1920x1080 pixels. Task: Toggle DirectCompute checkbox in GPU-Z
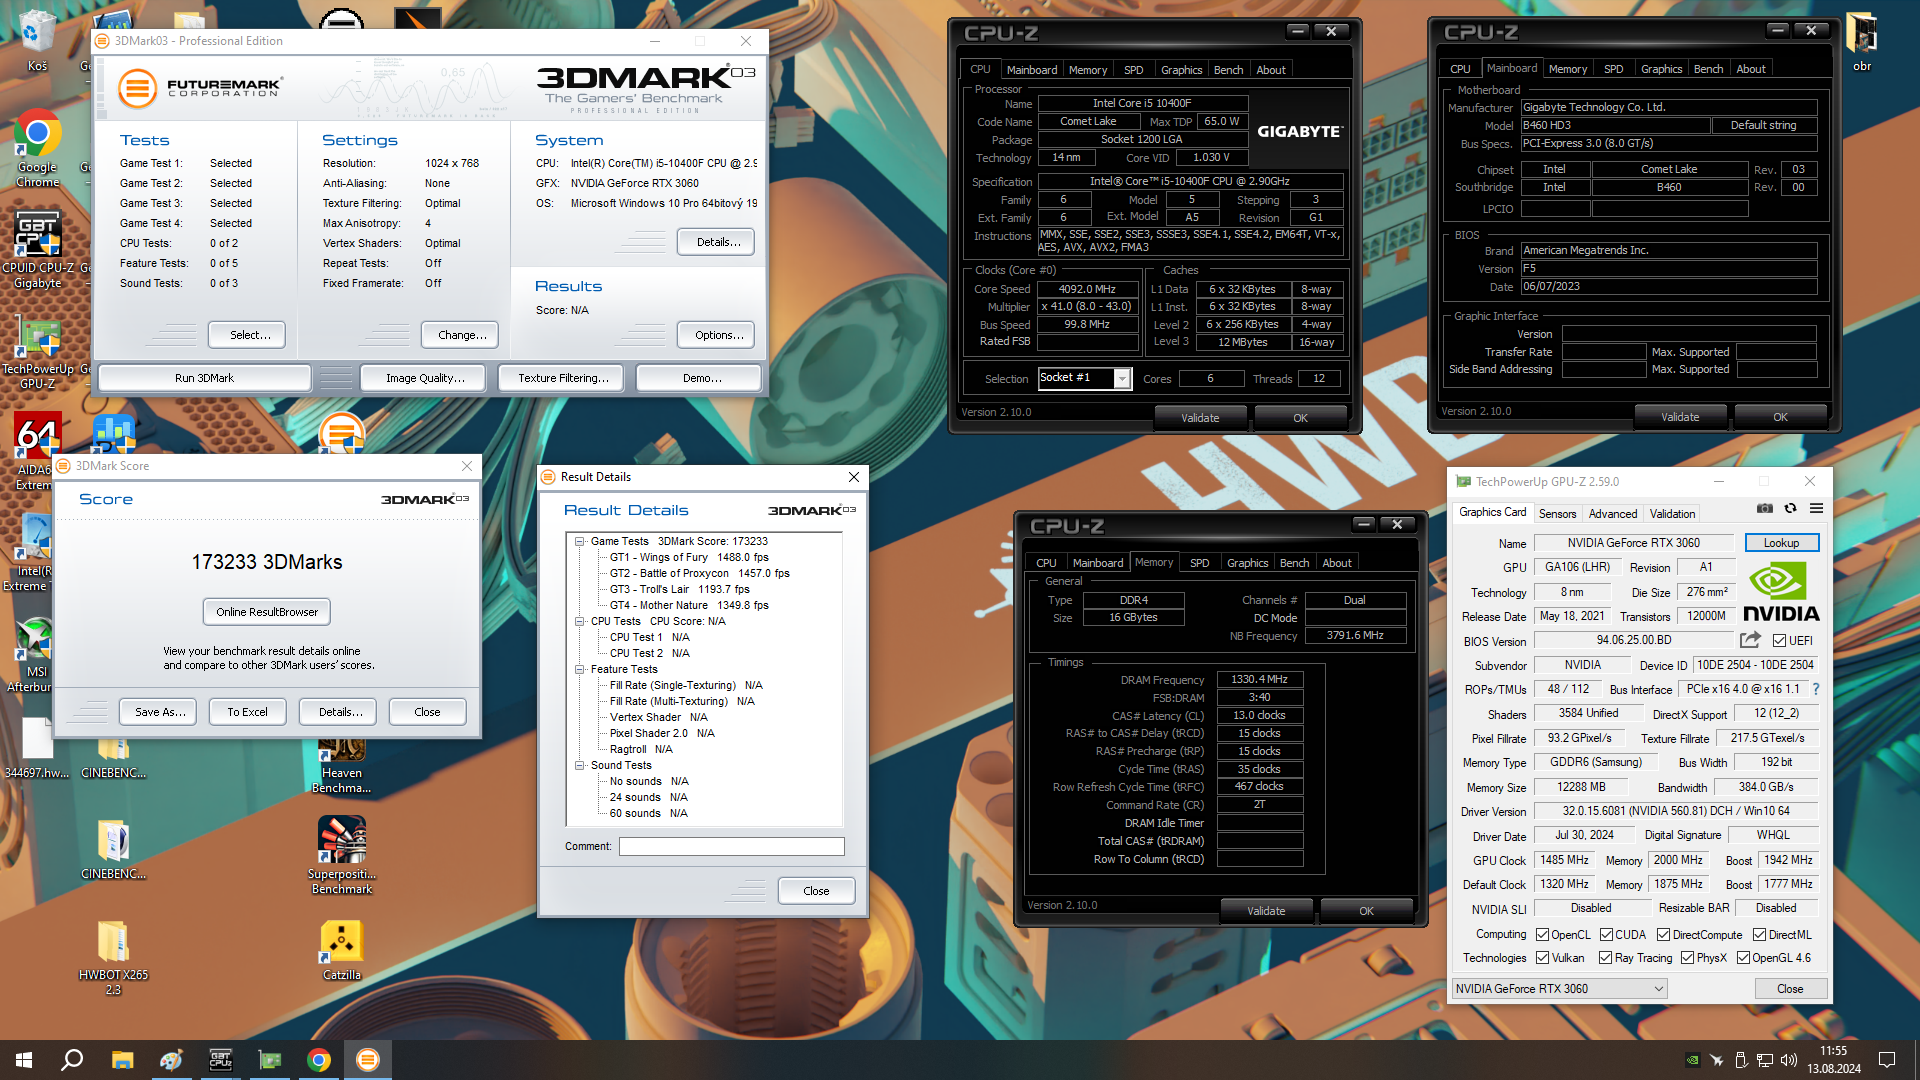pos(1664,935)
